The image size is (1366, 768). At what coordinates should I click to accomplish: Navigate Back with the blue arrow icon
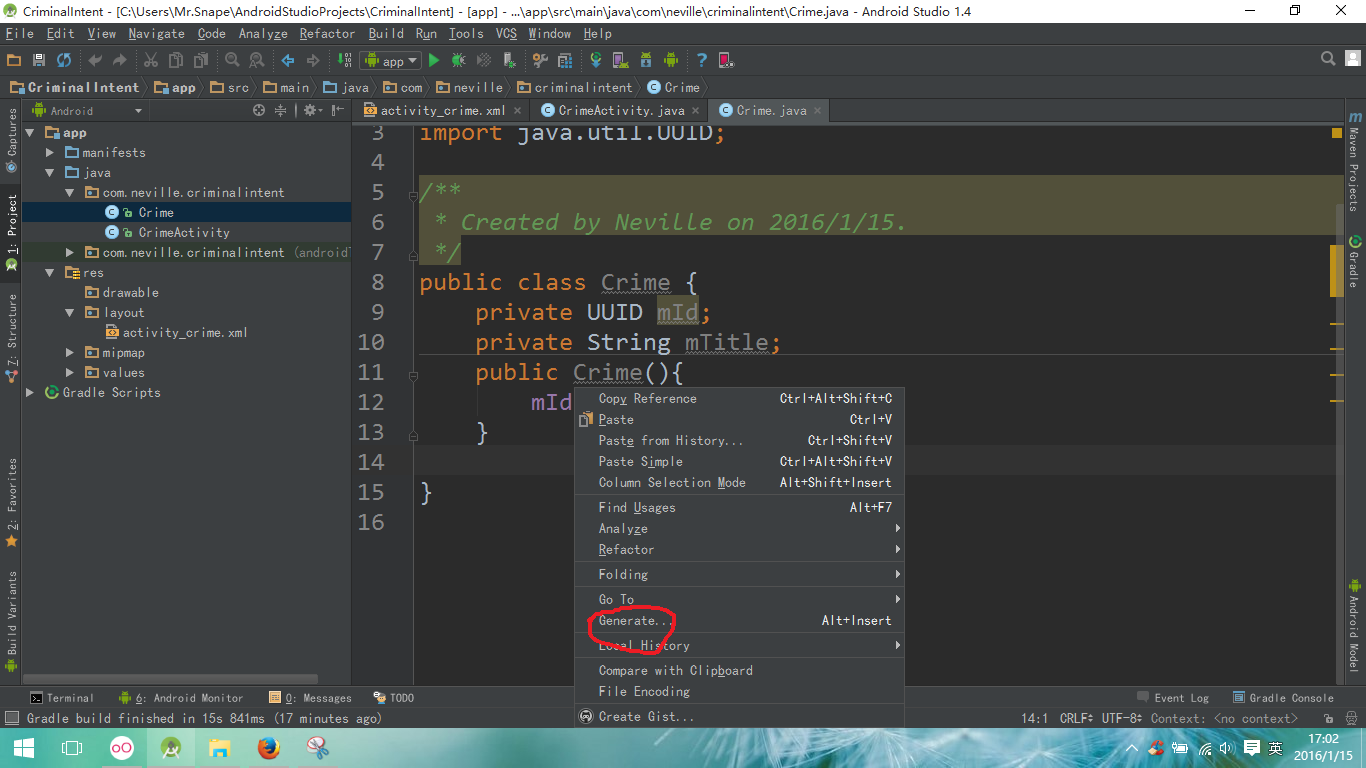[288, 61]
